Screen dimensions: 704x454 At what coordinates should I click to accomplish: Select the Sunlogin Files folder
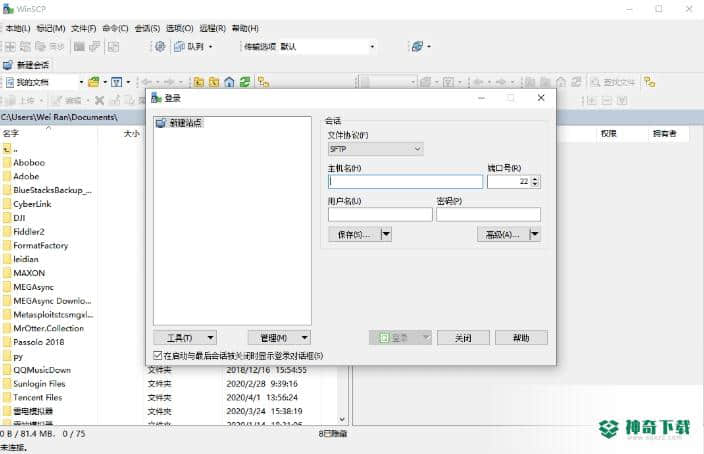pyautogui.click(x=39, y=384)
